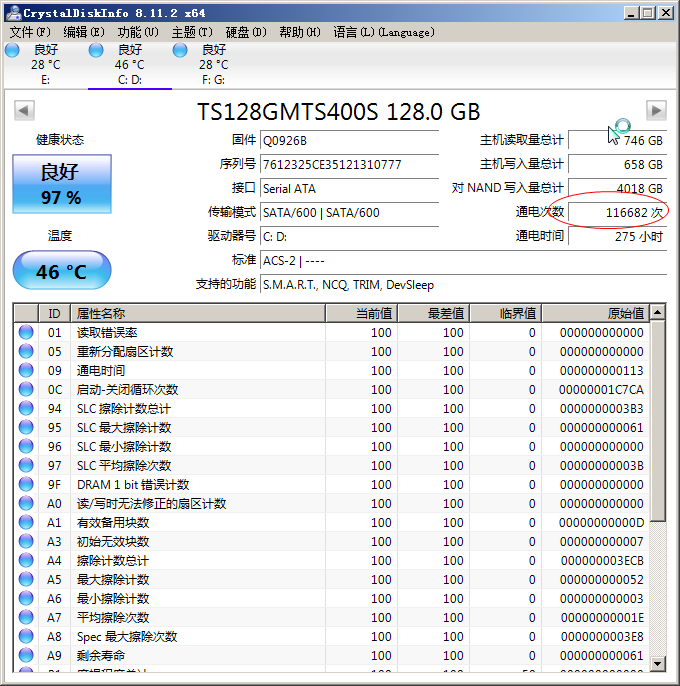The width and height of the screenshot is (680, 686).
Task: Open the 硬盘(D) menu
Action: (x=246, y=32)
